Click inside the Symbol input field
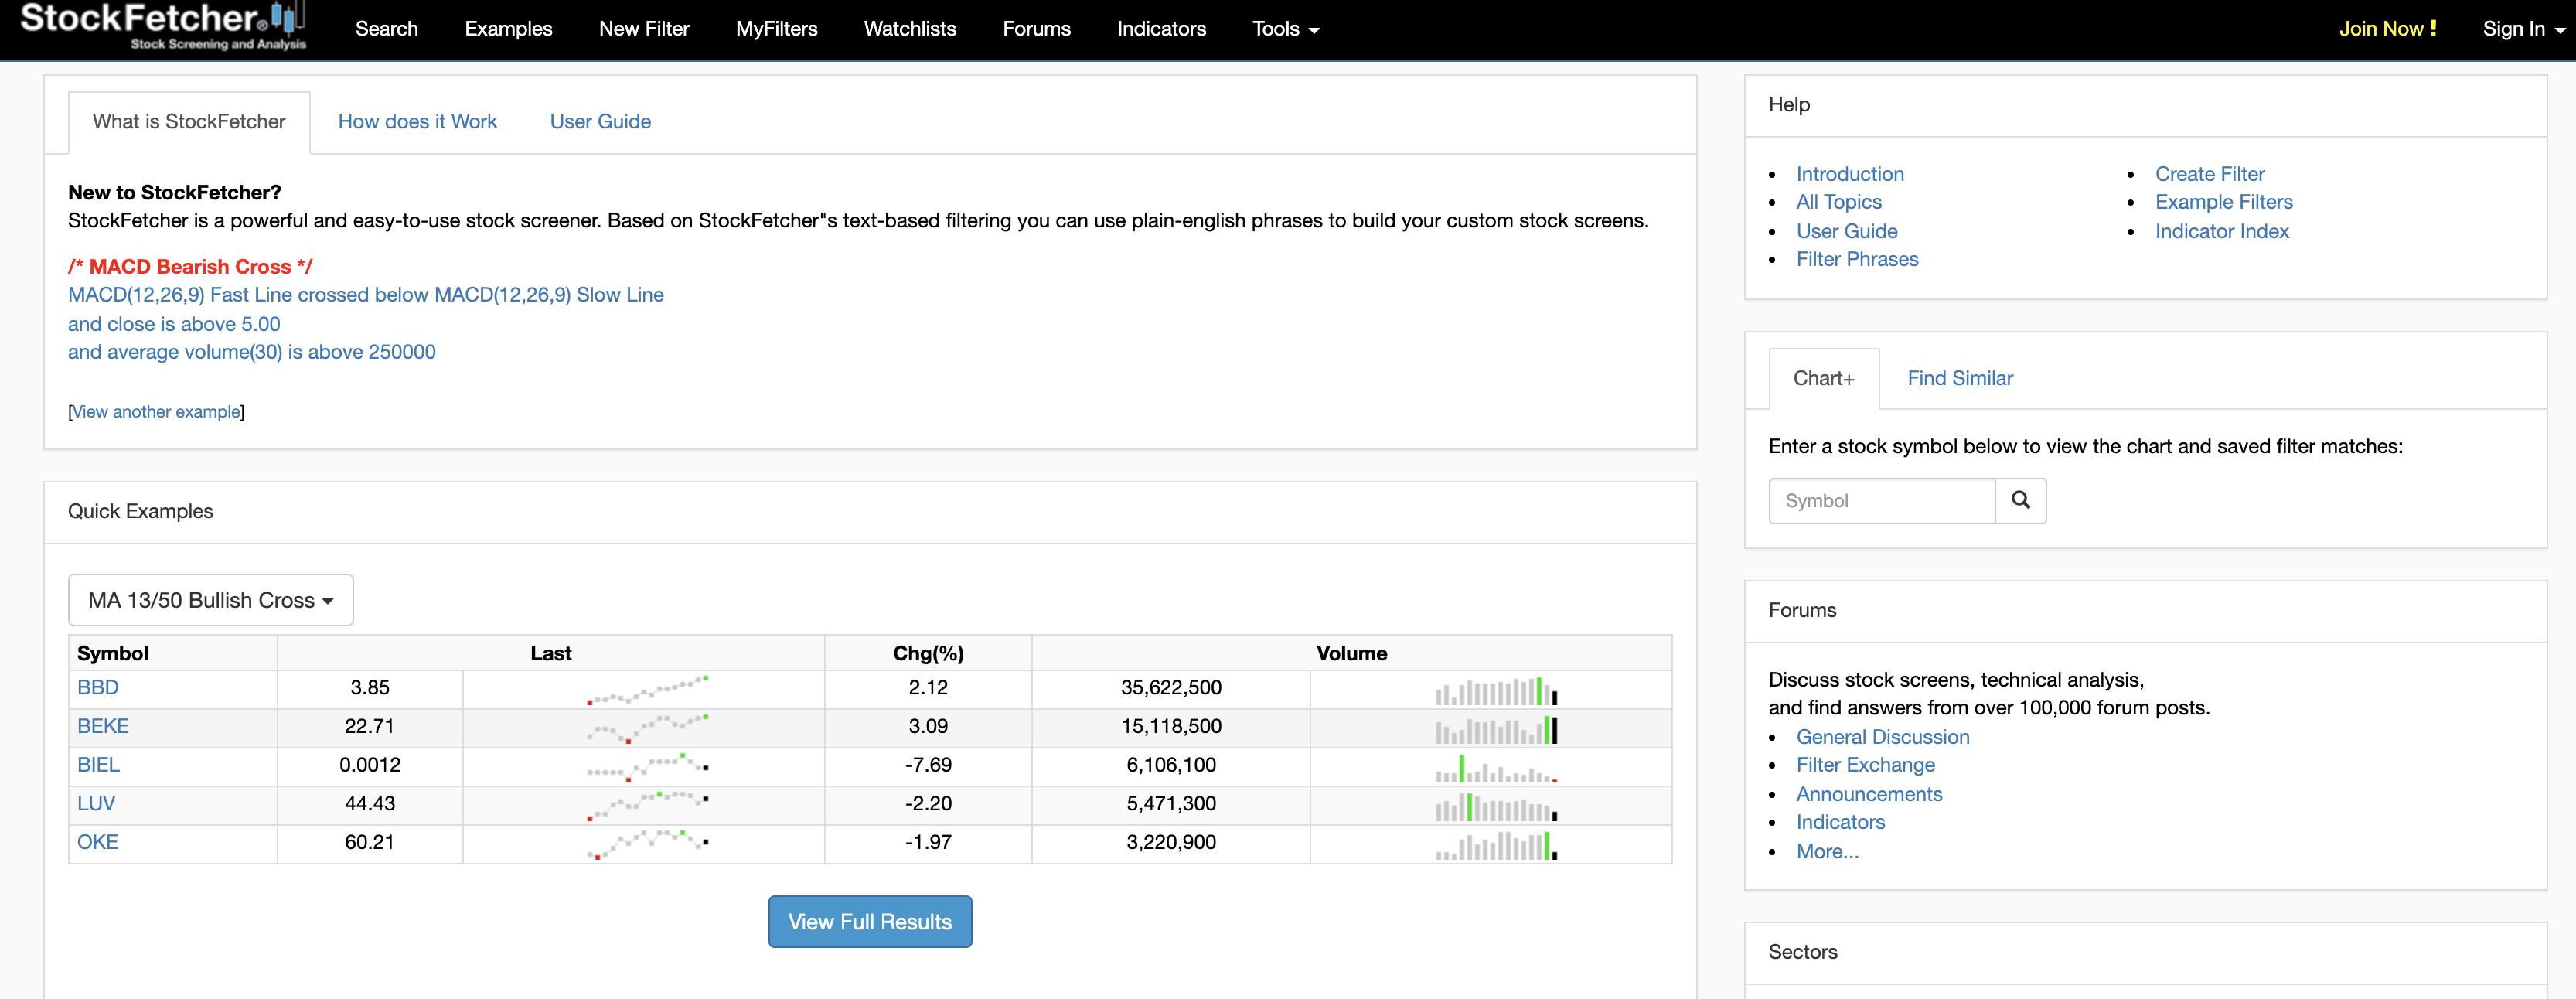 click(1881, 501)
